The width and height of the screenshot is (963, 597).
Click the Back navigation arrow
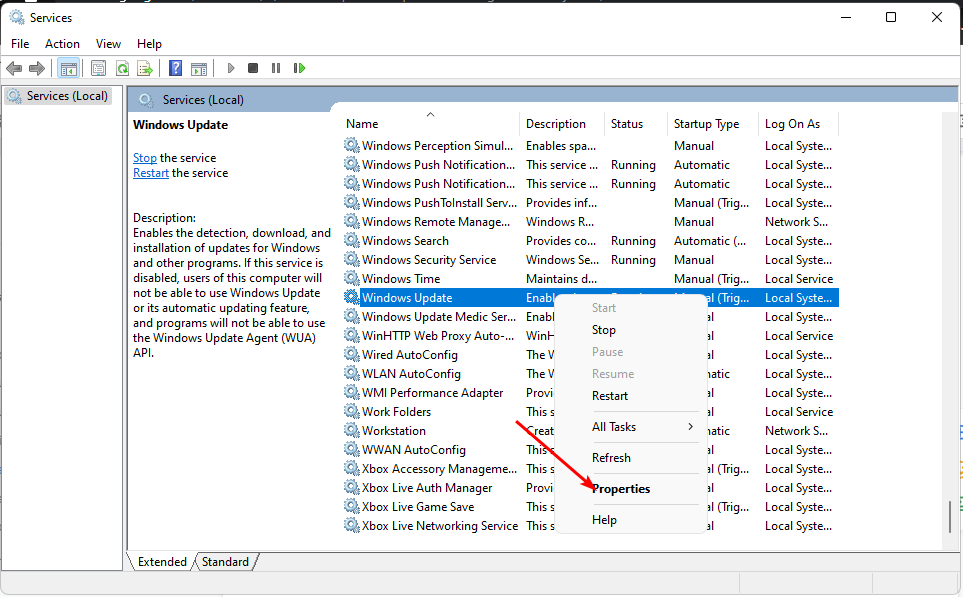(x=14, y=67)
